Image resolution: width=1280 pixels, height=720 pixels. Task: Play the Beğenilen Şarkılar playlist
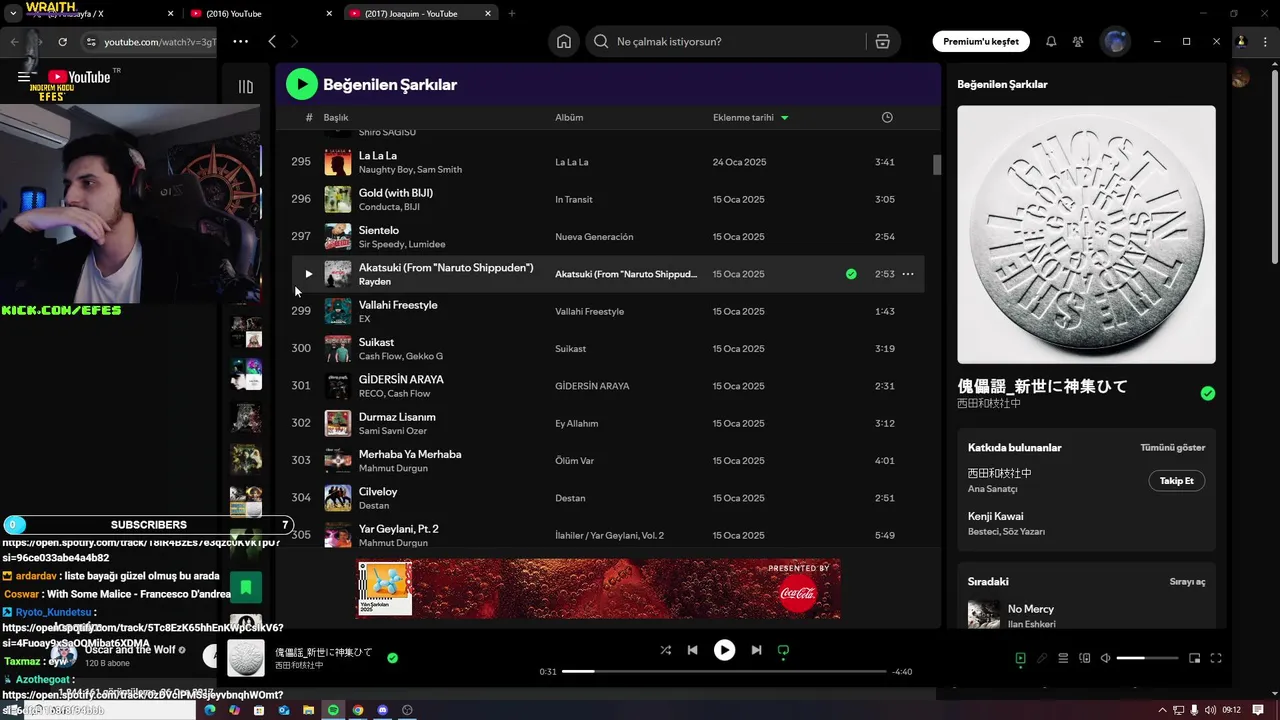(301, 84)
